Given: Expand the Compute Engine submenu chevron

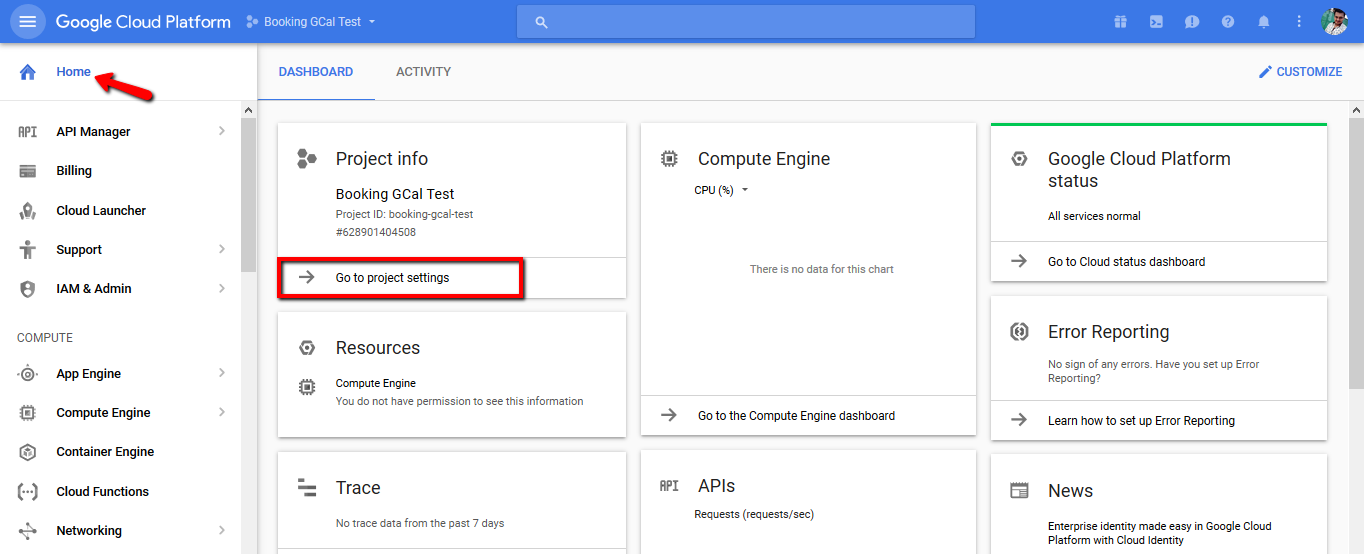Looking at the screenshot, I should [x=222, y=412].
